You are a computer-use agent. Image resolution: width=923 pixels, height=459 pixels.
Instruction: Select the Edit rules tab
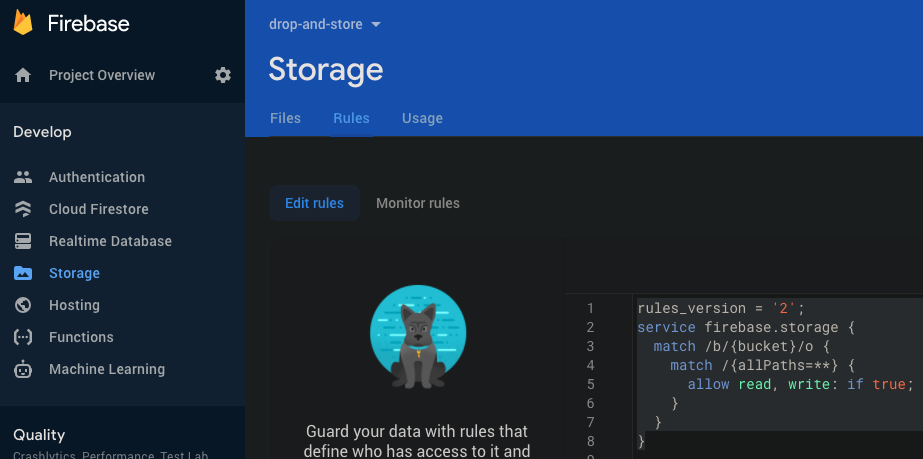point(314,203)
